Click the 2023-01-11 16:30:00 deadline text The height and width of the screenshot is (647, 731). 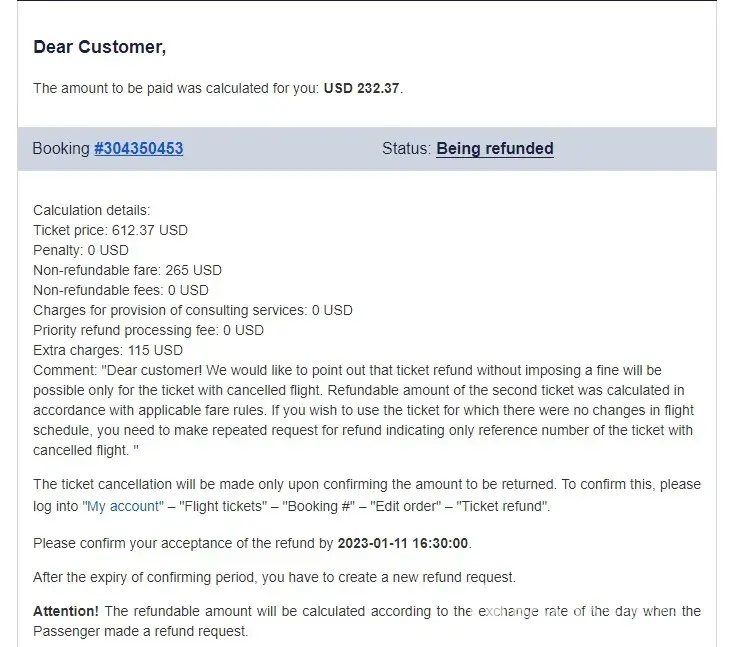pos(401,543)
